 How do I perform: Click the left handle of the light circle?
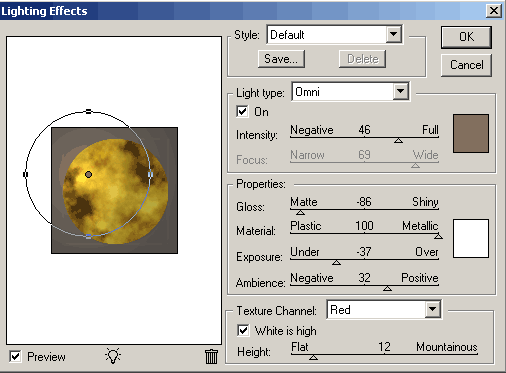[x=26, y=174]
